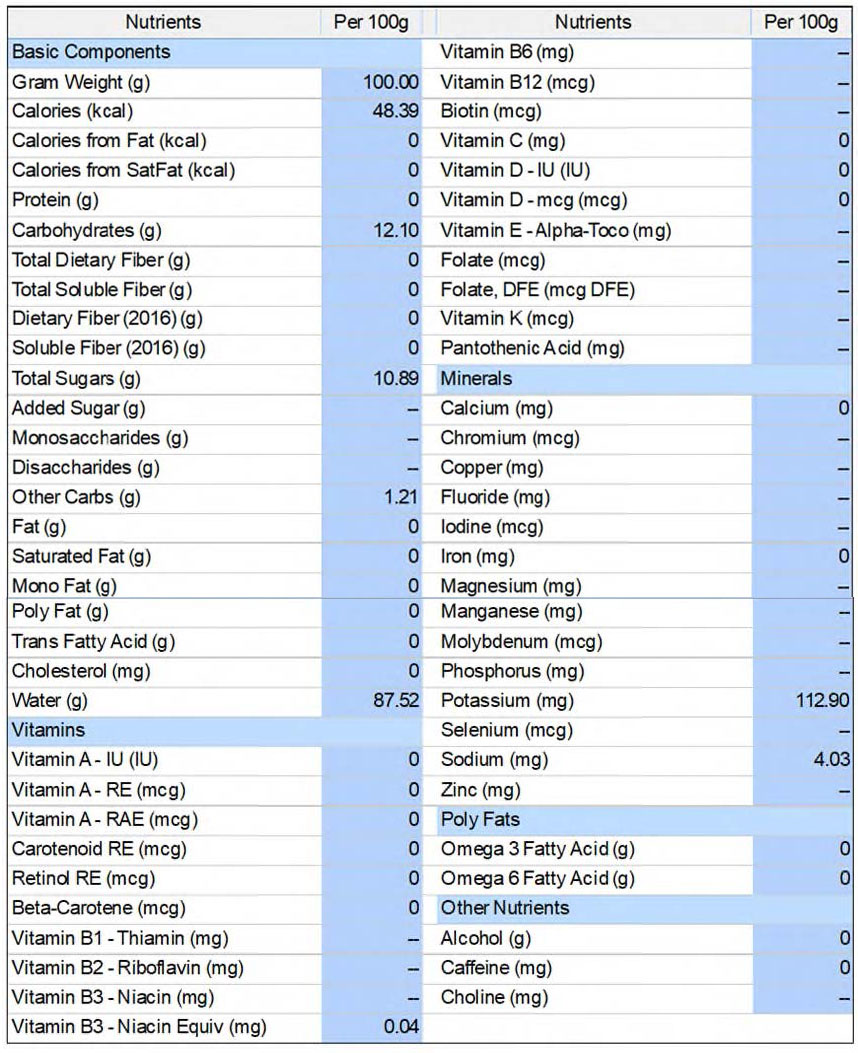Click the Other Carbs value 1.21

click(401, 497)
